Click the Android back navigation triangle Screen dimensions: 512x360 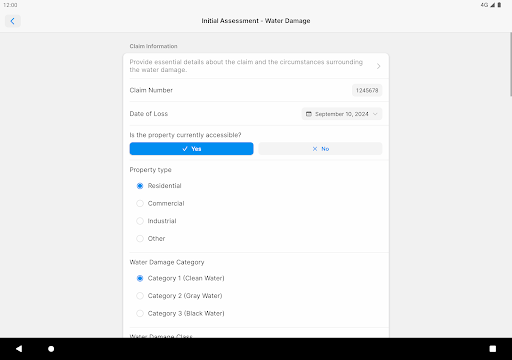tap(19, 349)
